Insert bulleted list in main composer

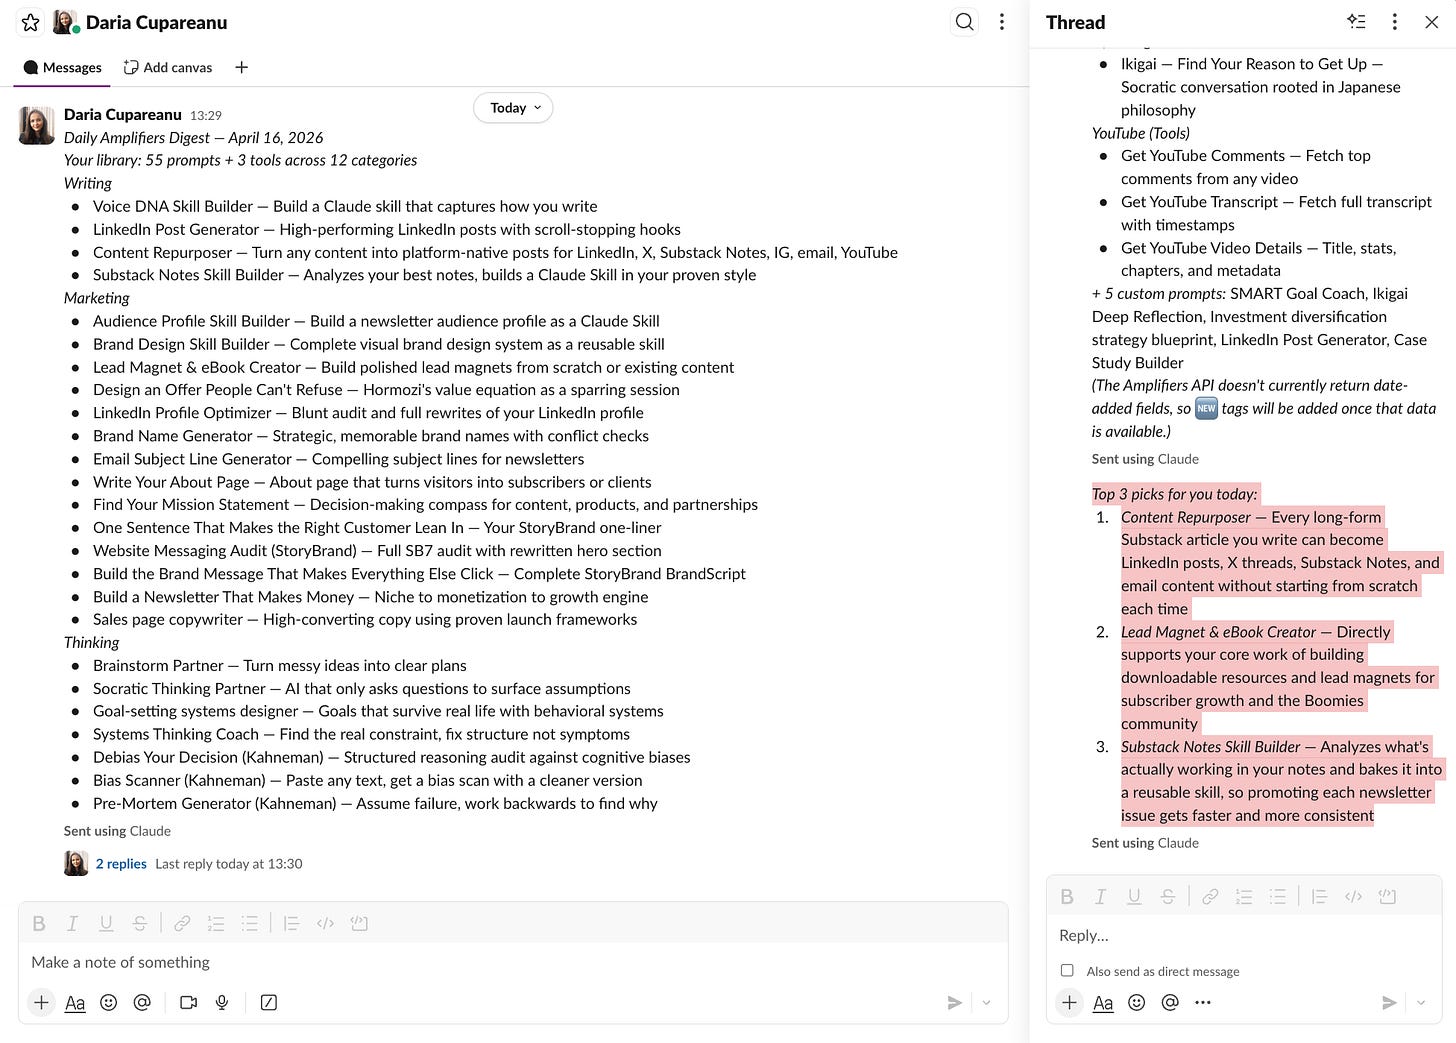click(250, 923)
